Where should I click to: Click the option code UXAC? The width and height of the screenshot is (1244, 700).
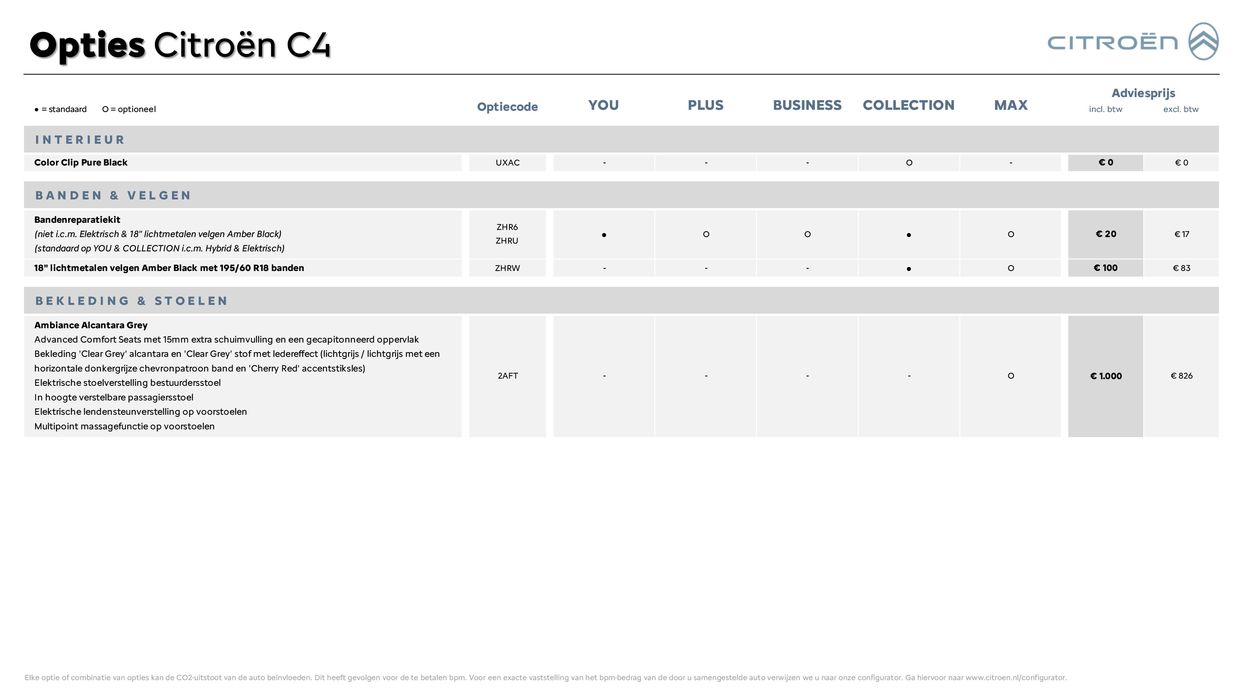(x=507, y=163)
